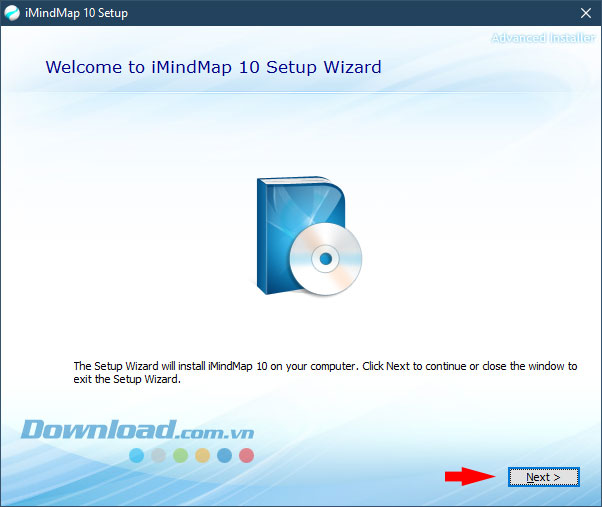Click the center hole of the disc
The height and width of the screenshot is (507, 602).
(325, 260)
